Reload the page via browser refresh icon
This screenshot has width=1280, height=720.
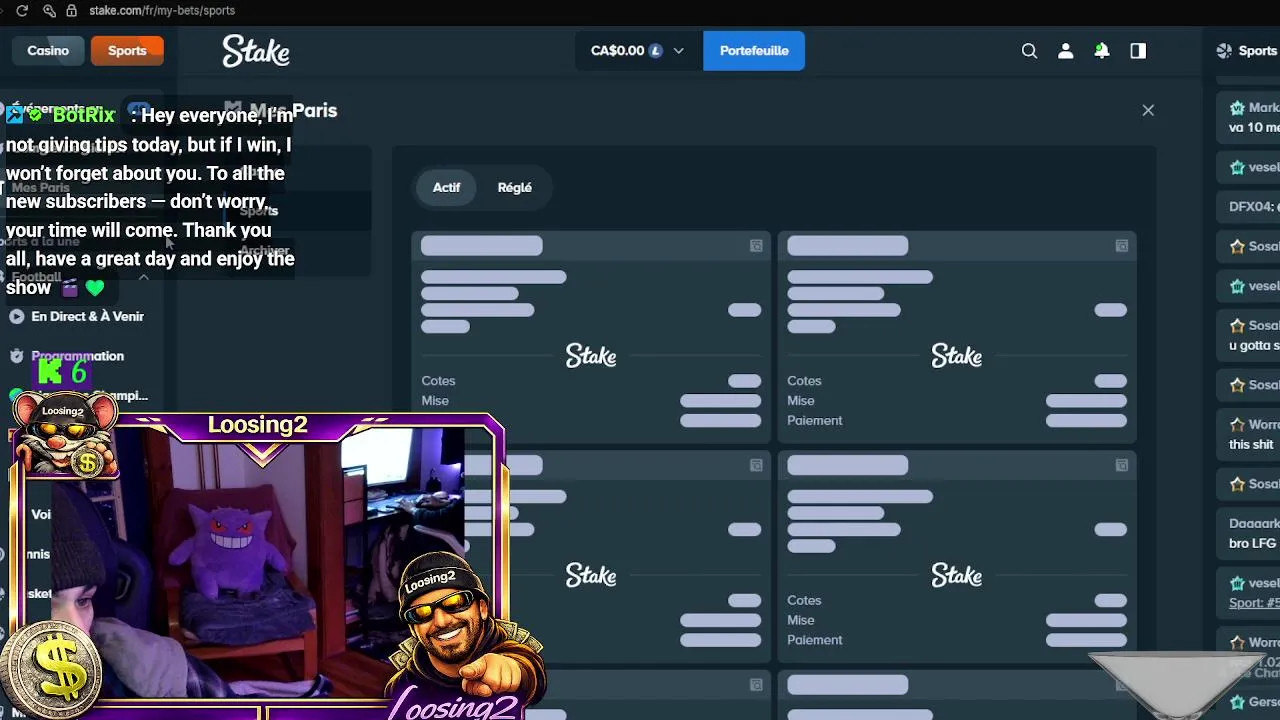[22, 10]
